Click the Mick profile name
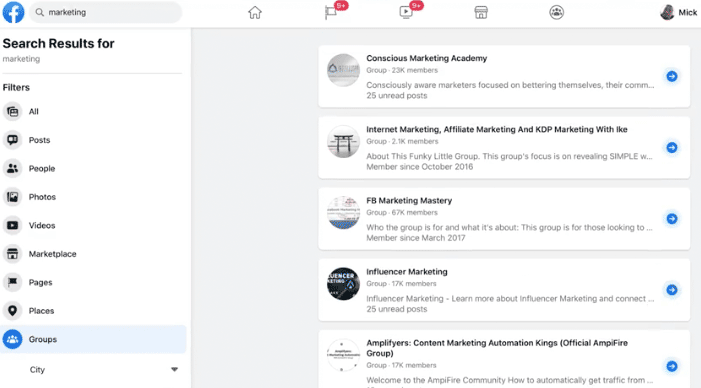 point(688,13)
